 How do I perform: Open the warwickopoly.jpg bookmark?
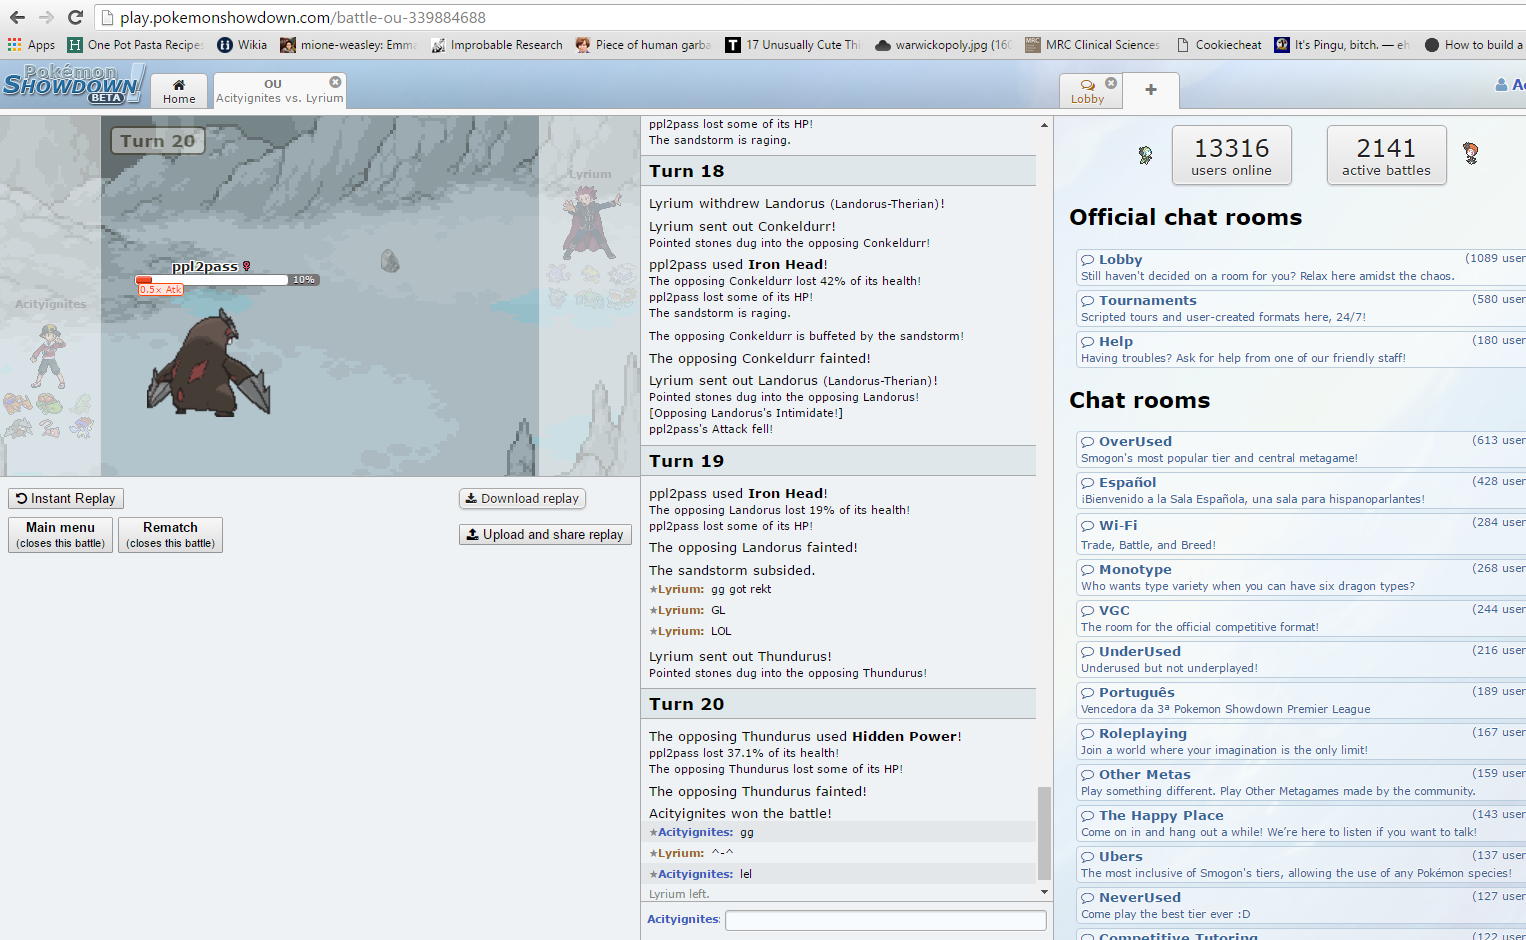coord(943,45)
